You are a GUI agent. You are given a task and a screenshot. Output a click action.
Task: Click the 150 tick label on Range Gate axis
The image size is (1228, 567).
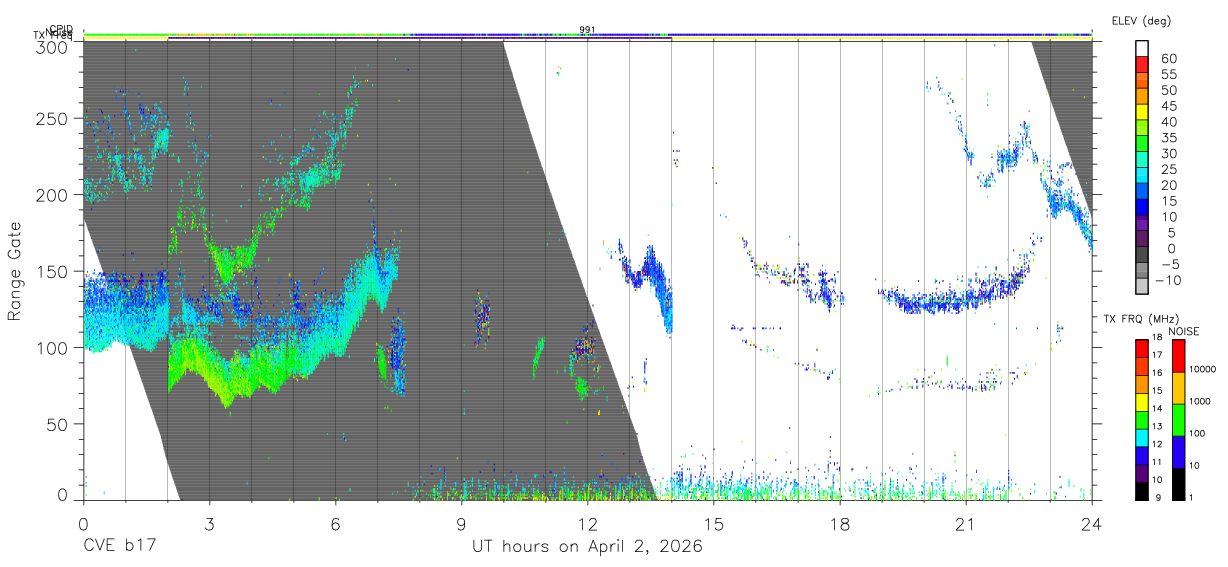coord(52,272)
